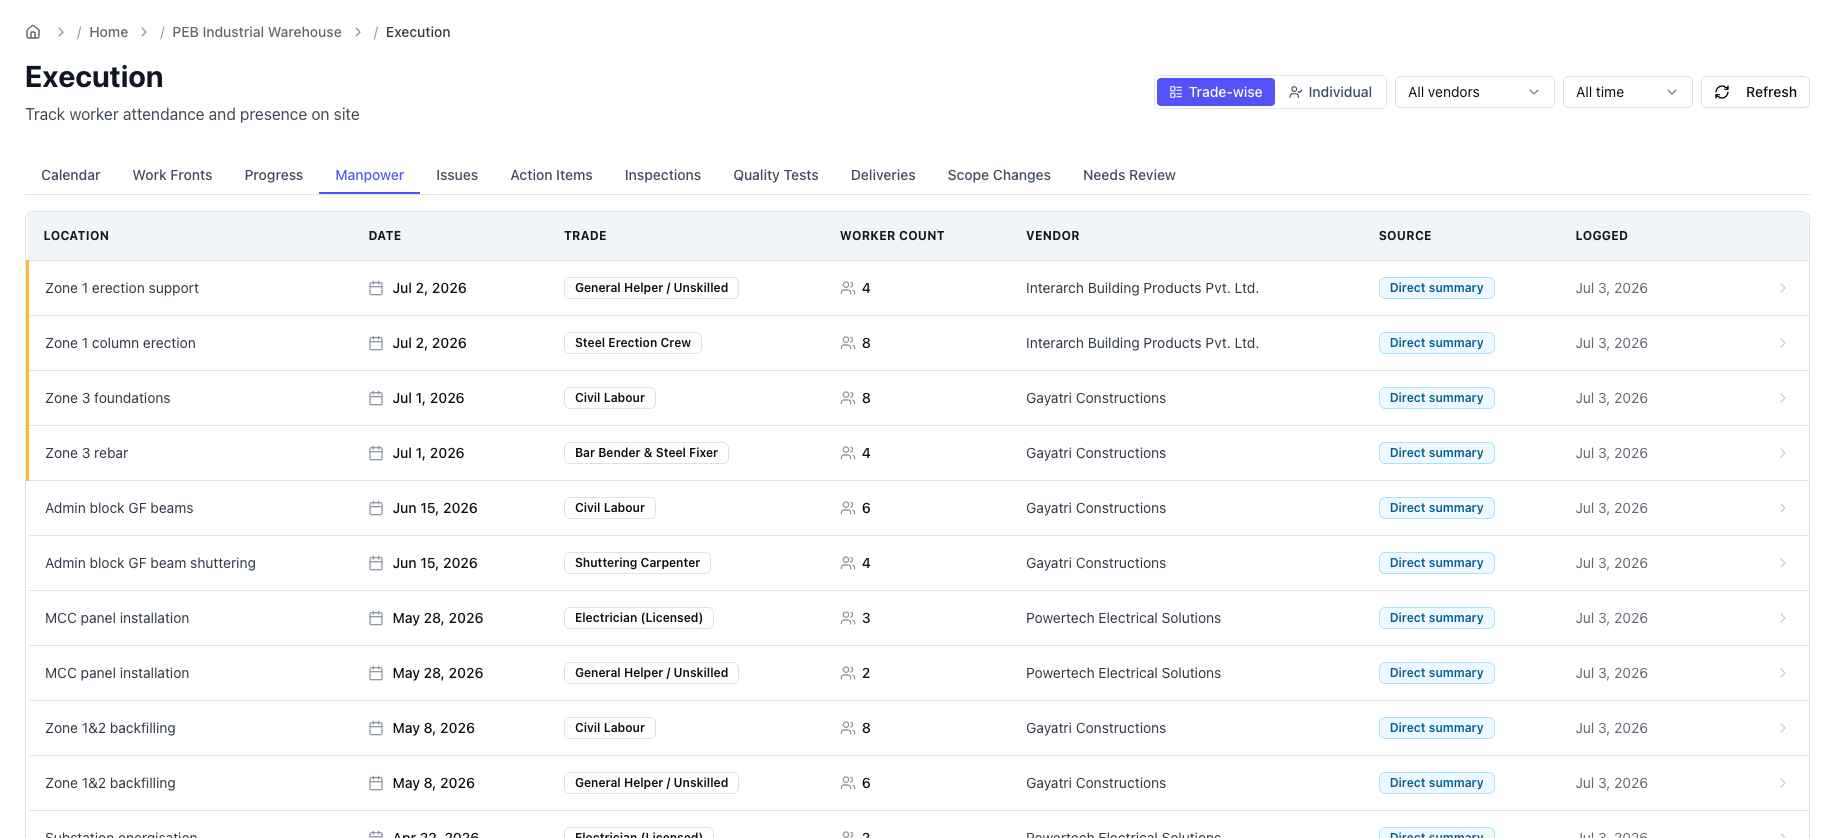Select the Manpower tab

point(369,175)
